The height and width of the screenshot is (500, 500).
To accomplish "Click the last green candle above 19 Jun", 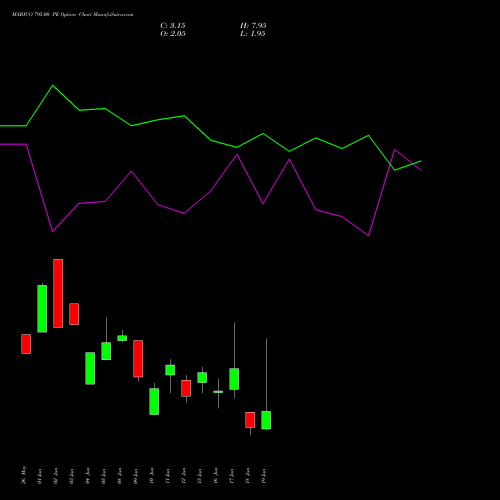I will 266,420.
